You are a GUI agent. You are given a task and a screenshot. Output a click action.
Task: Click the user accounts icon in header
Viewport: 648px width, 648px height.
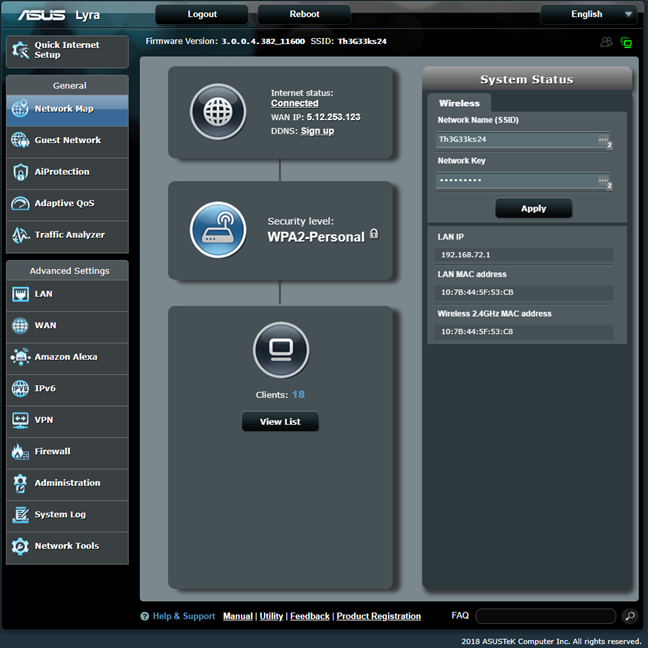tap(606, 42)
